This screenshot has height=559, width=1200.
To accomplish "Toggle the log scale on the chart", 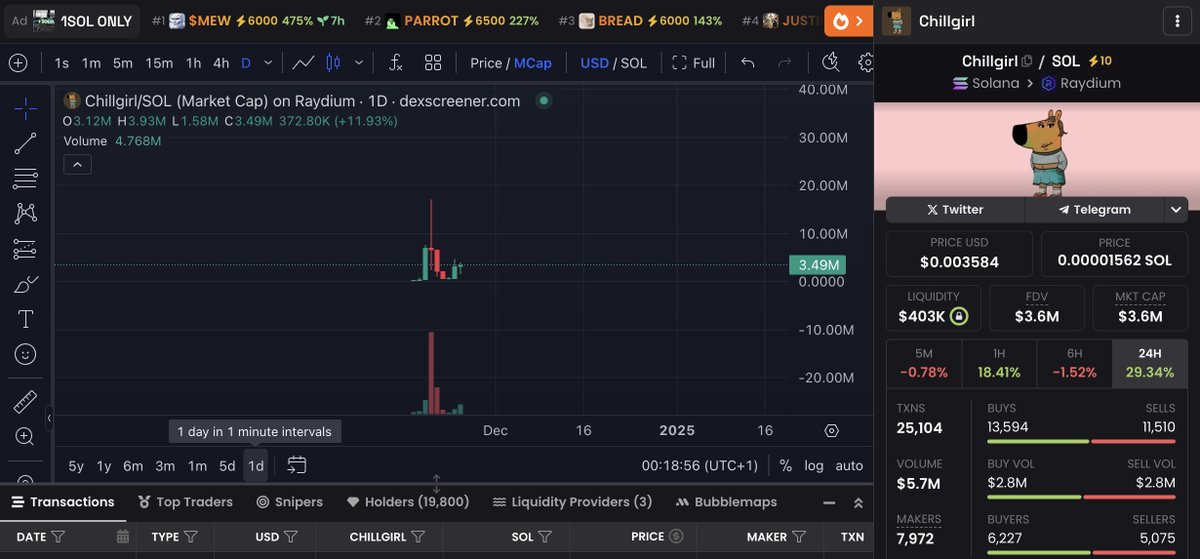I will [x=814, y=466].
